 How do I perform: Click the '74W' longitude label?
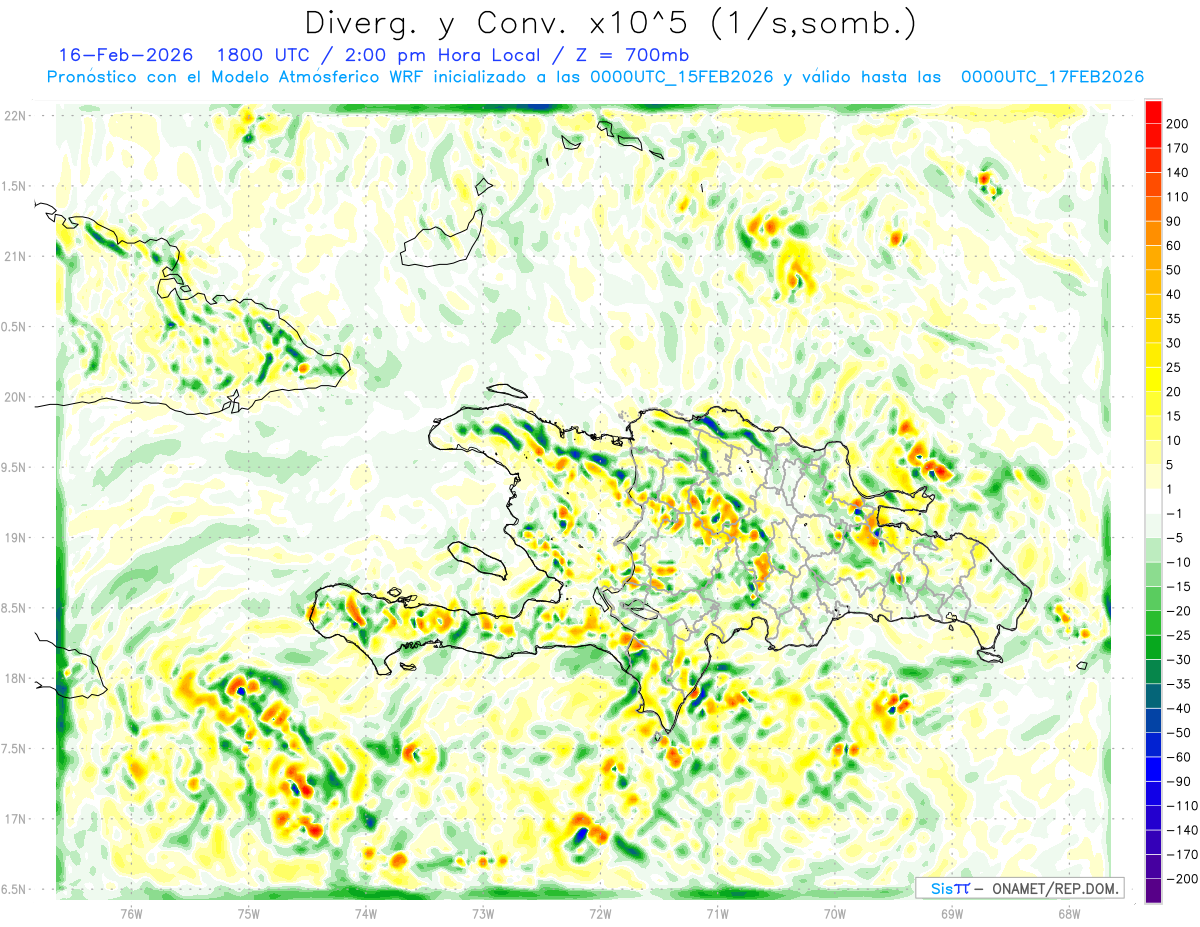[x=366, y=913]
